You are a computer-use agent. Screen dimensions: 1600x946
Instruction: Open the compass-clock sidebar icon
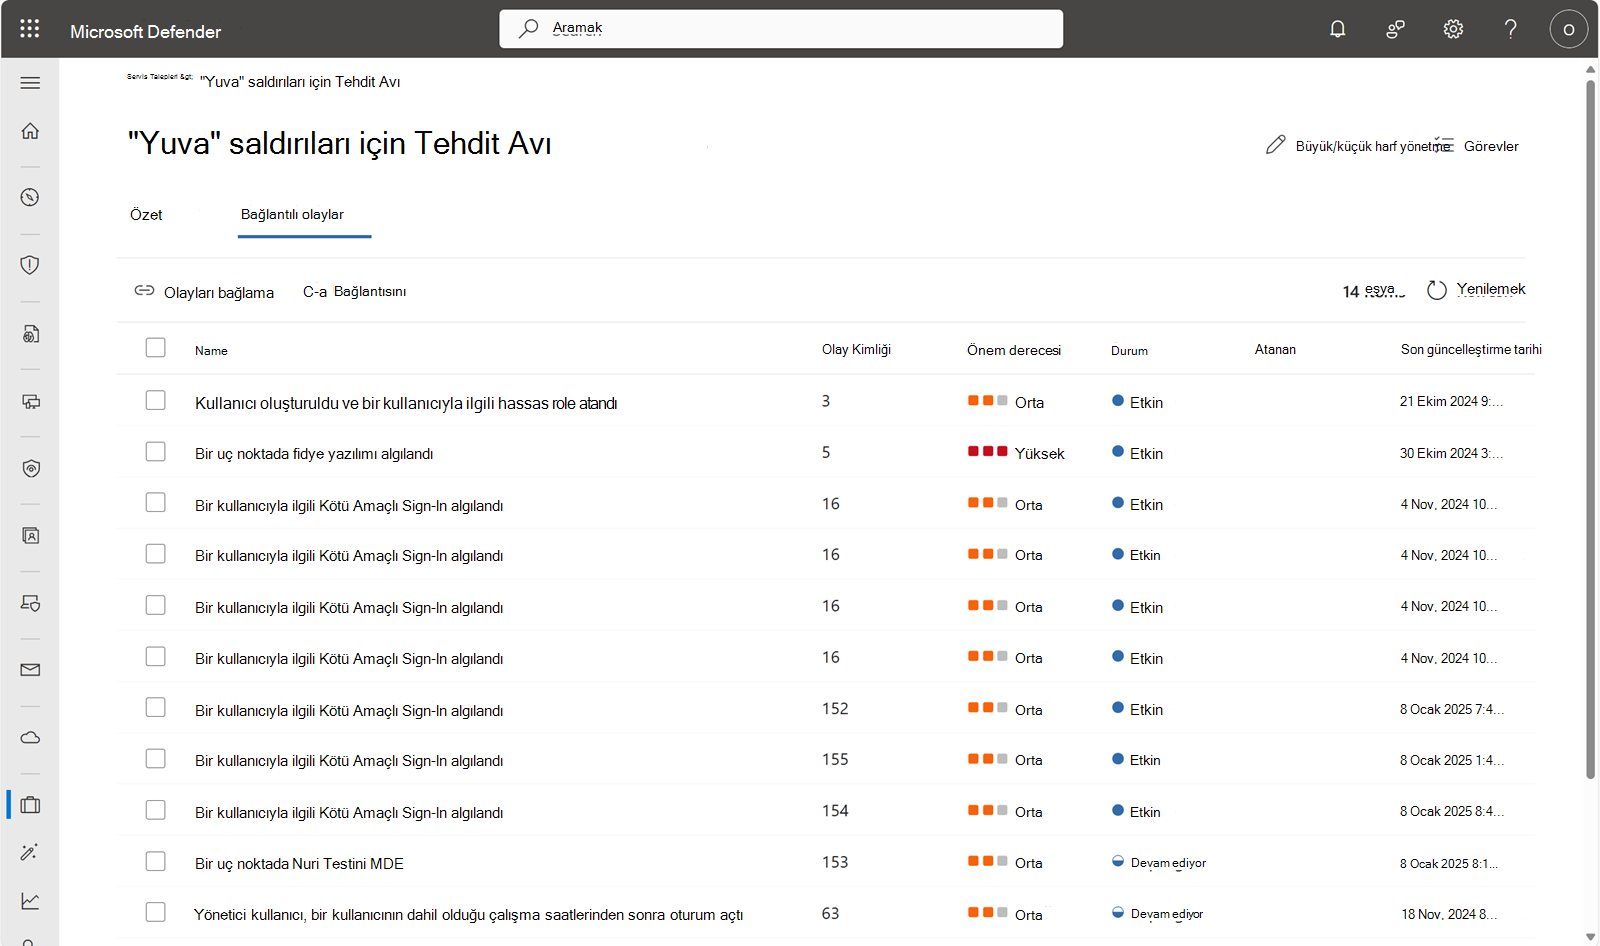pyautogui.click(x=30, y=197)
